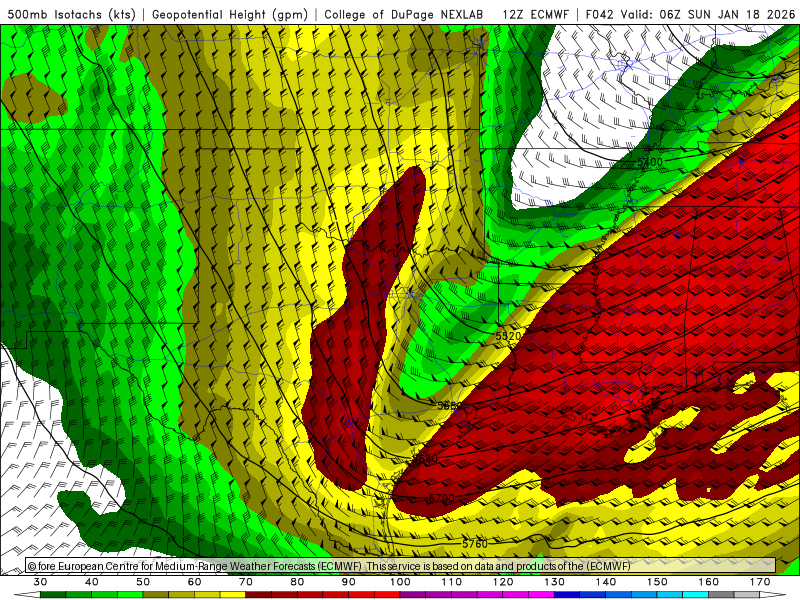
Task: Click the "Geopotential Height (gpm)" title text
Action: 230,14
